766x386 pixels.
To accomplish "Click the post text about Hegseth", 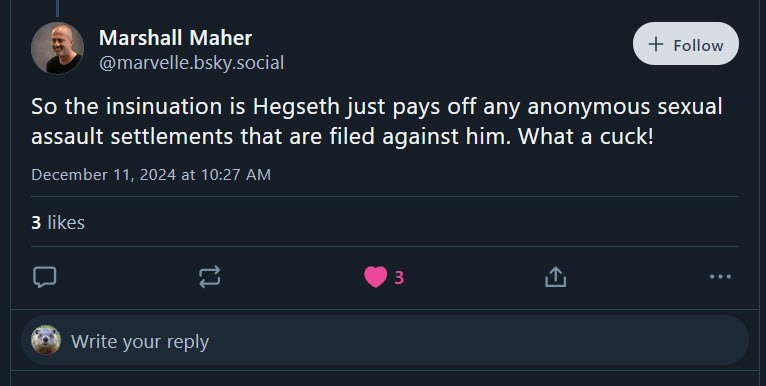I will (377, 121).
